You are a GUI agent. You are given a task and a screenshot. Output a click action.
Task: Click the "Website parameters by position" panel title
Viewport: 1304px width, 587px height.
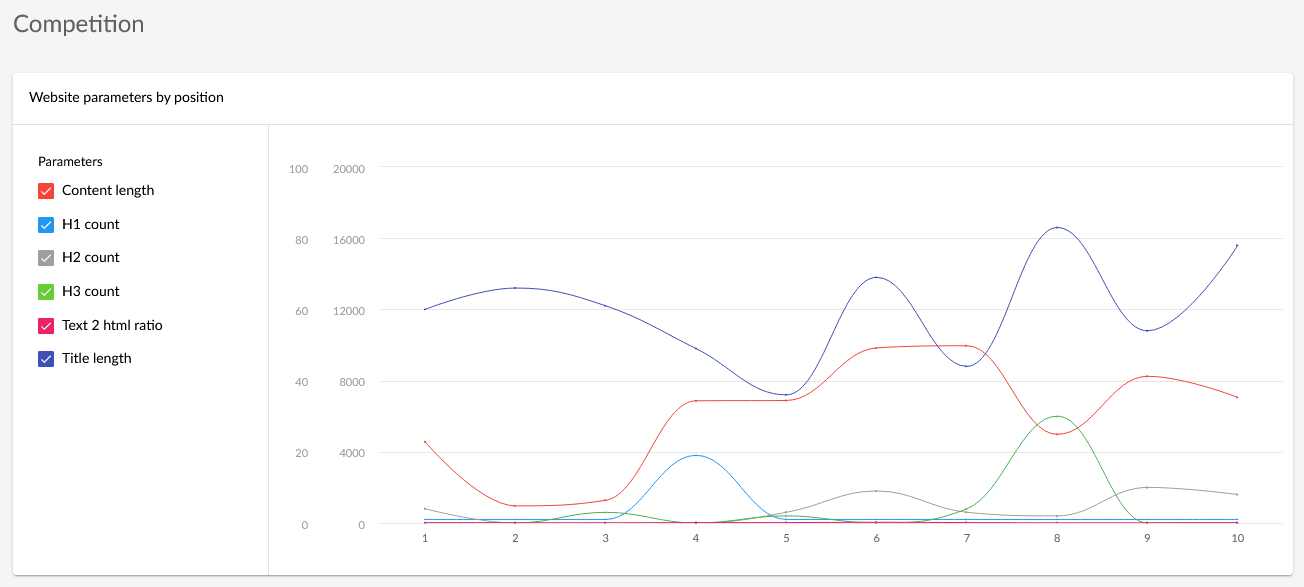coord(126,98)
